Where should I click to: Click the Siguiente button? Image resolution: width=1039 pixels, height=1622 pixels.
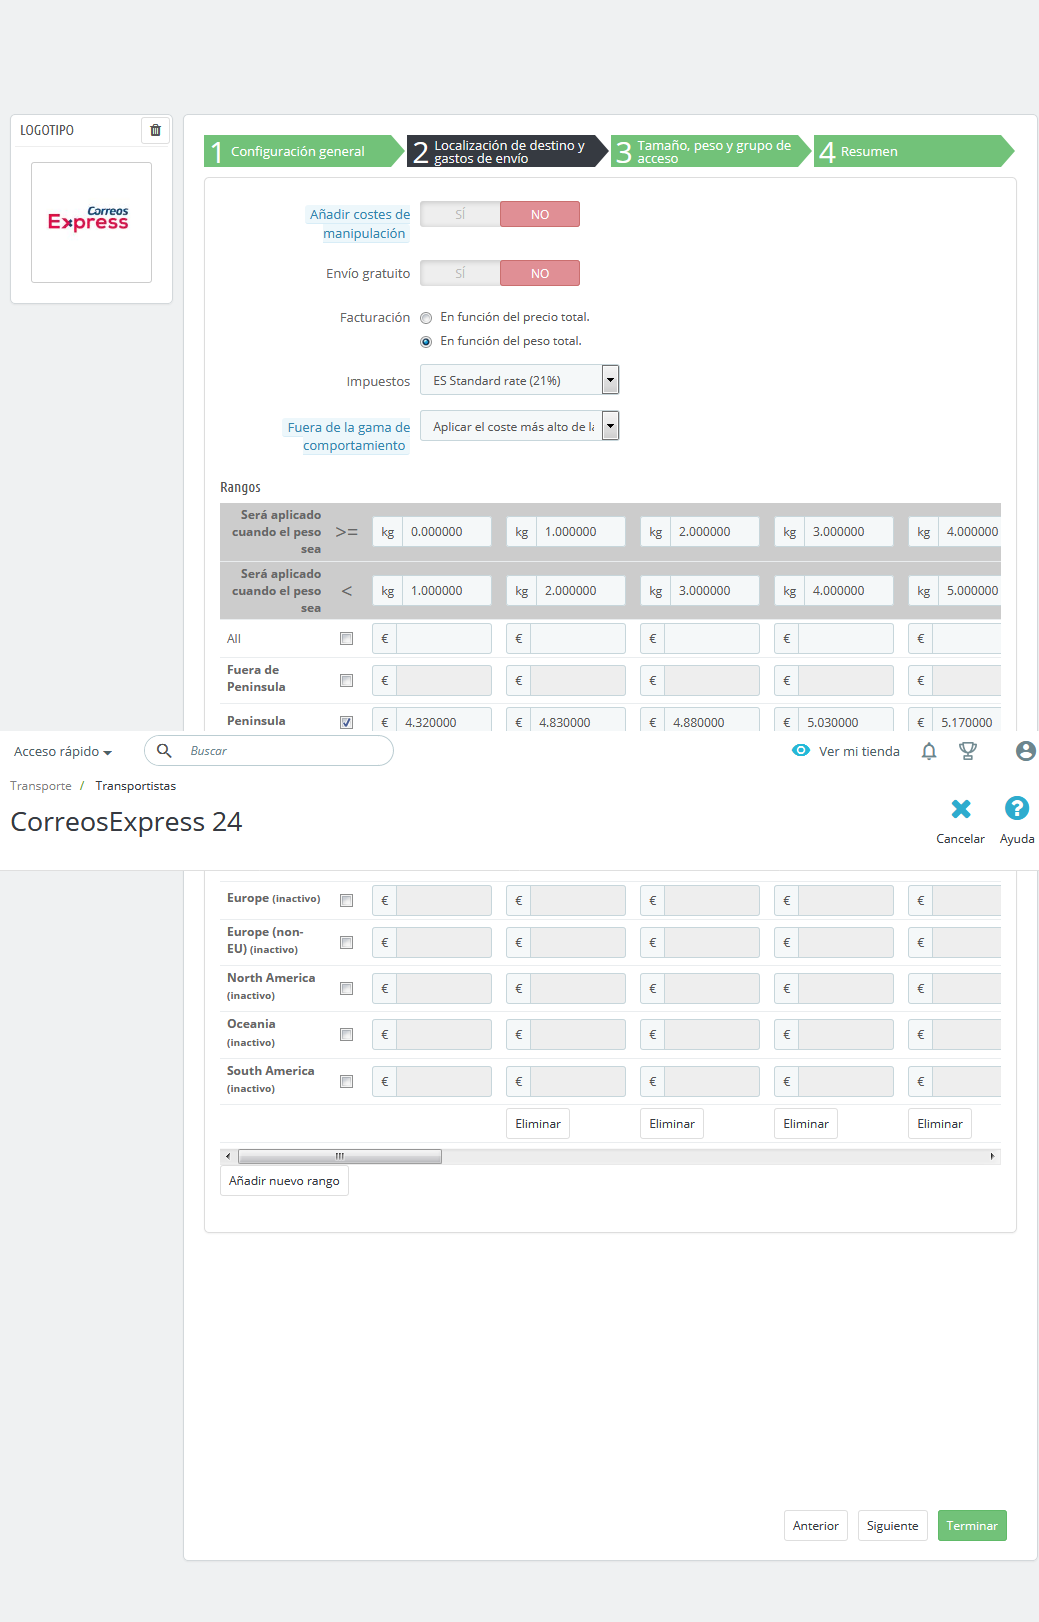[x=892, y=1525]
